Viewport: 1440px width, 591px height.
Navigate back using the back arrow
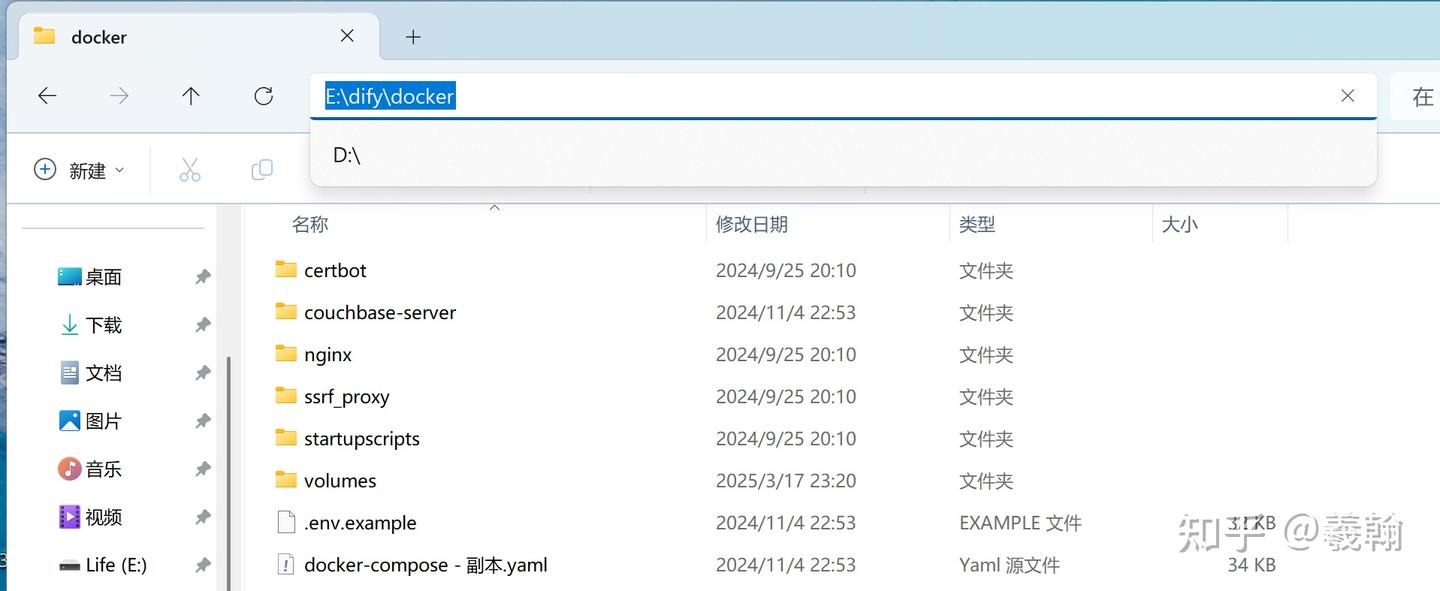(47, 96)
